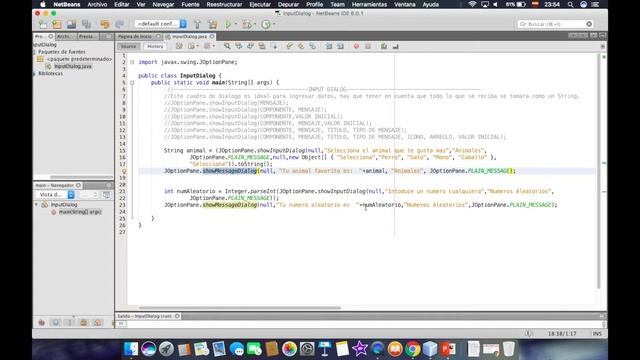Collapse the InputDialog node in Navigator
The image size is (640, 360).
click(36, 205)
